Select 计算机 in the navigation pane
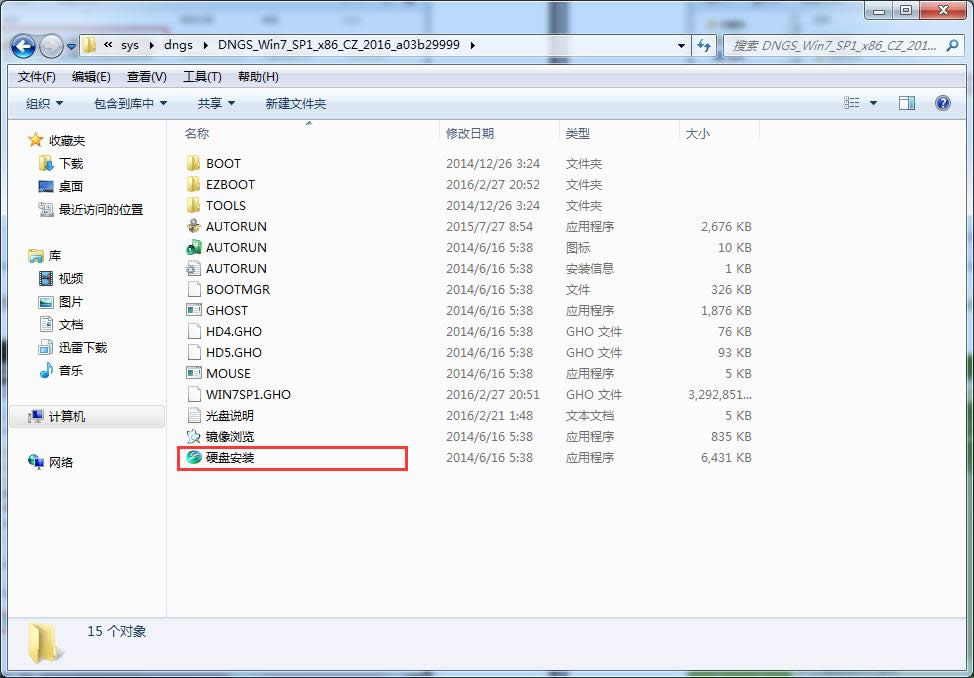 click(66, 417)
